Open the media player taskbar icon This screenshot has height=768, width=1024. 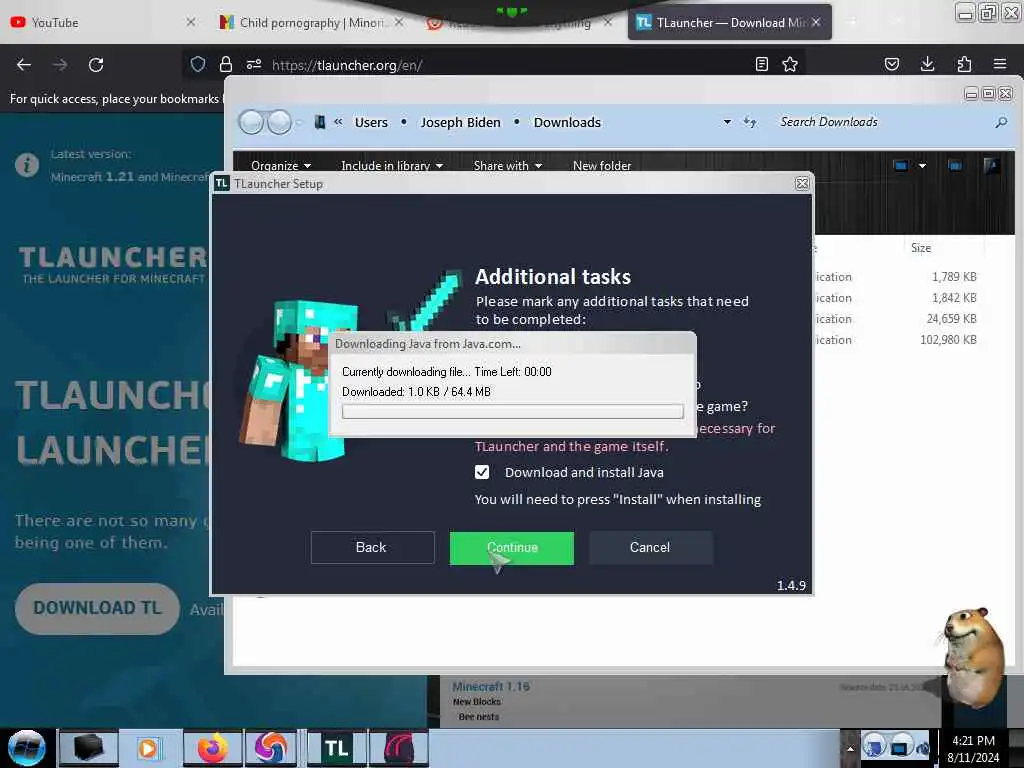point(148,748)
